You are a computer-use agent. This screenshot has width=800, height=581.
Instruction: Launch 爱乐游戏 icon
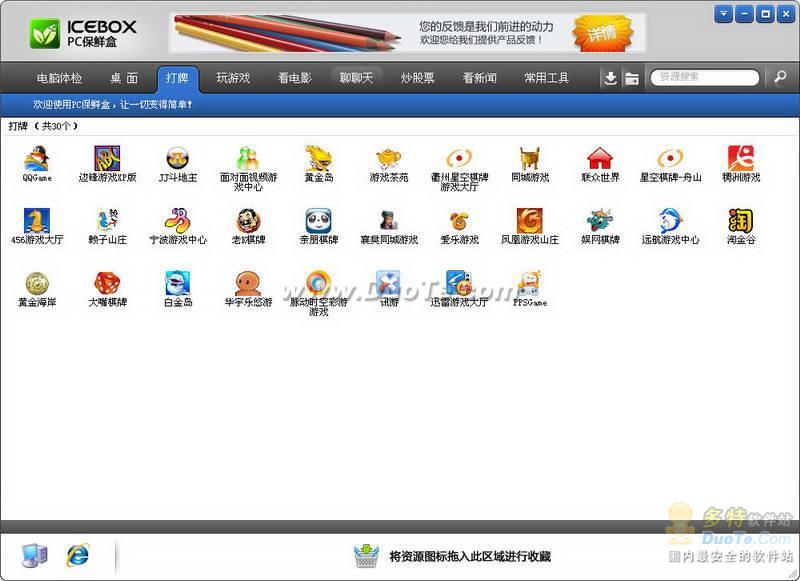(x=459, y=221)
